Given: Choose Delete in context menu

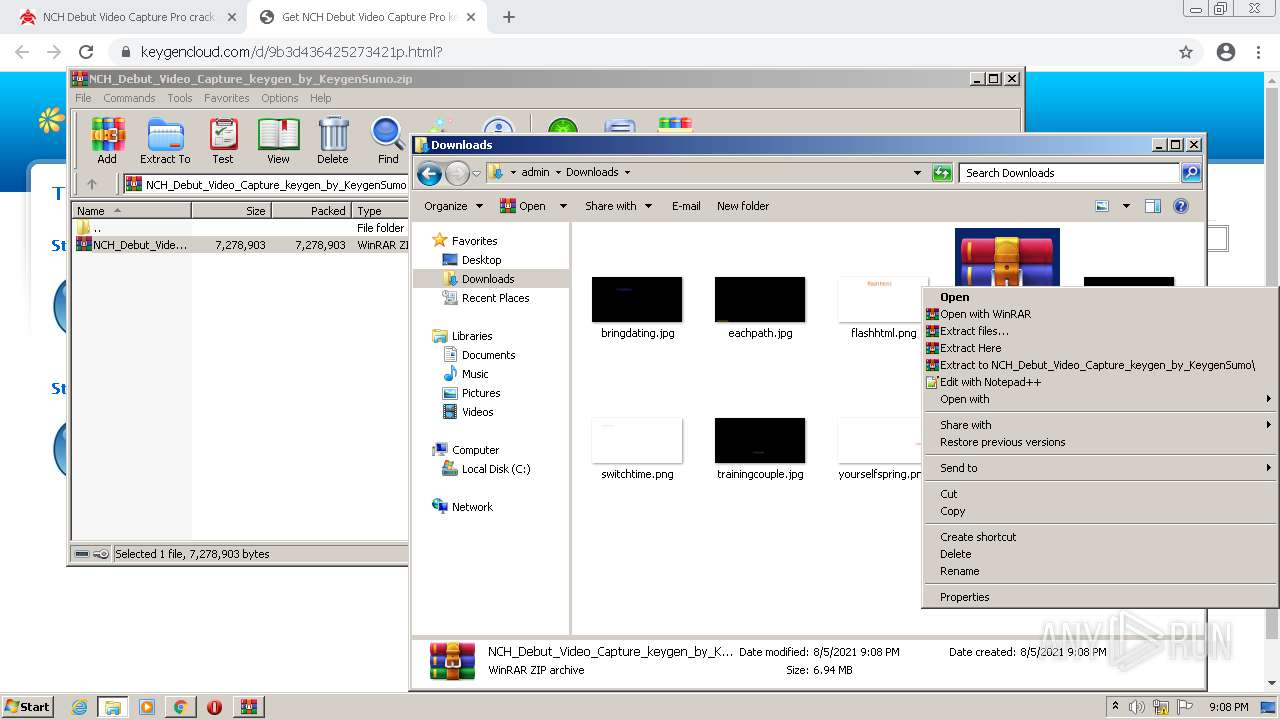Looking at the screenshot, I should [1100, 554].
